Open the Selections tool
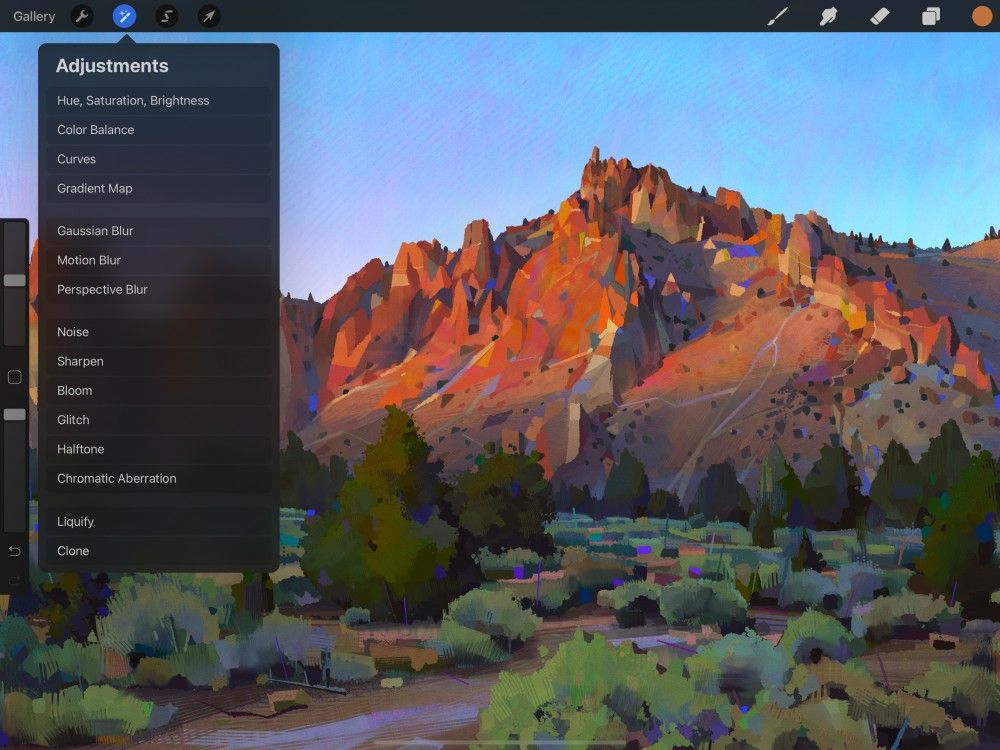Screen dimensions: 1000x750 click(166, 16)
